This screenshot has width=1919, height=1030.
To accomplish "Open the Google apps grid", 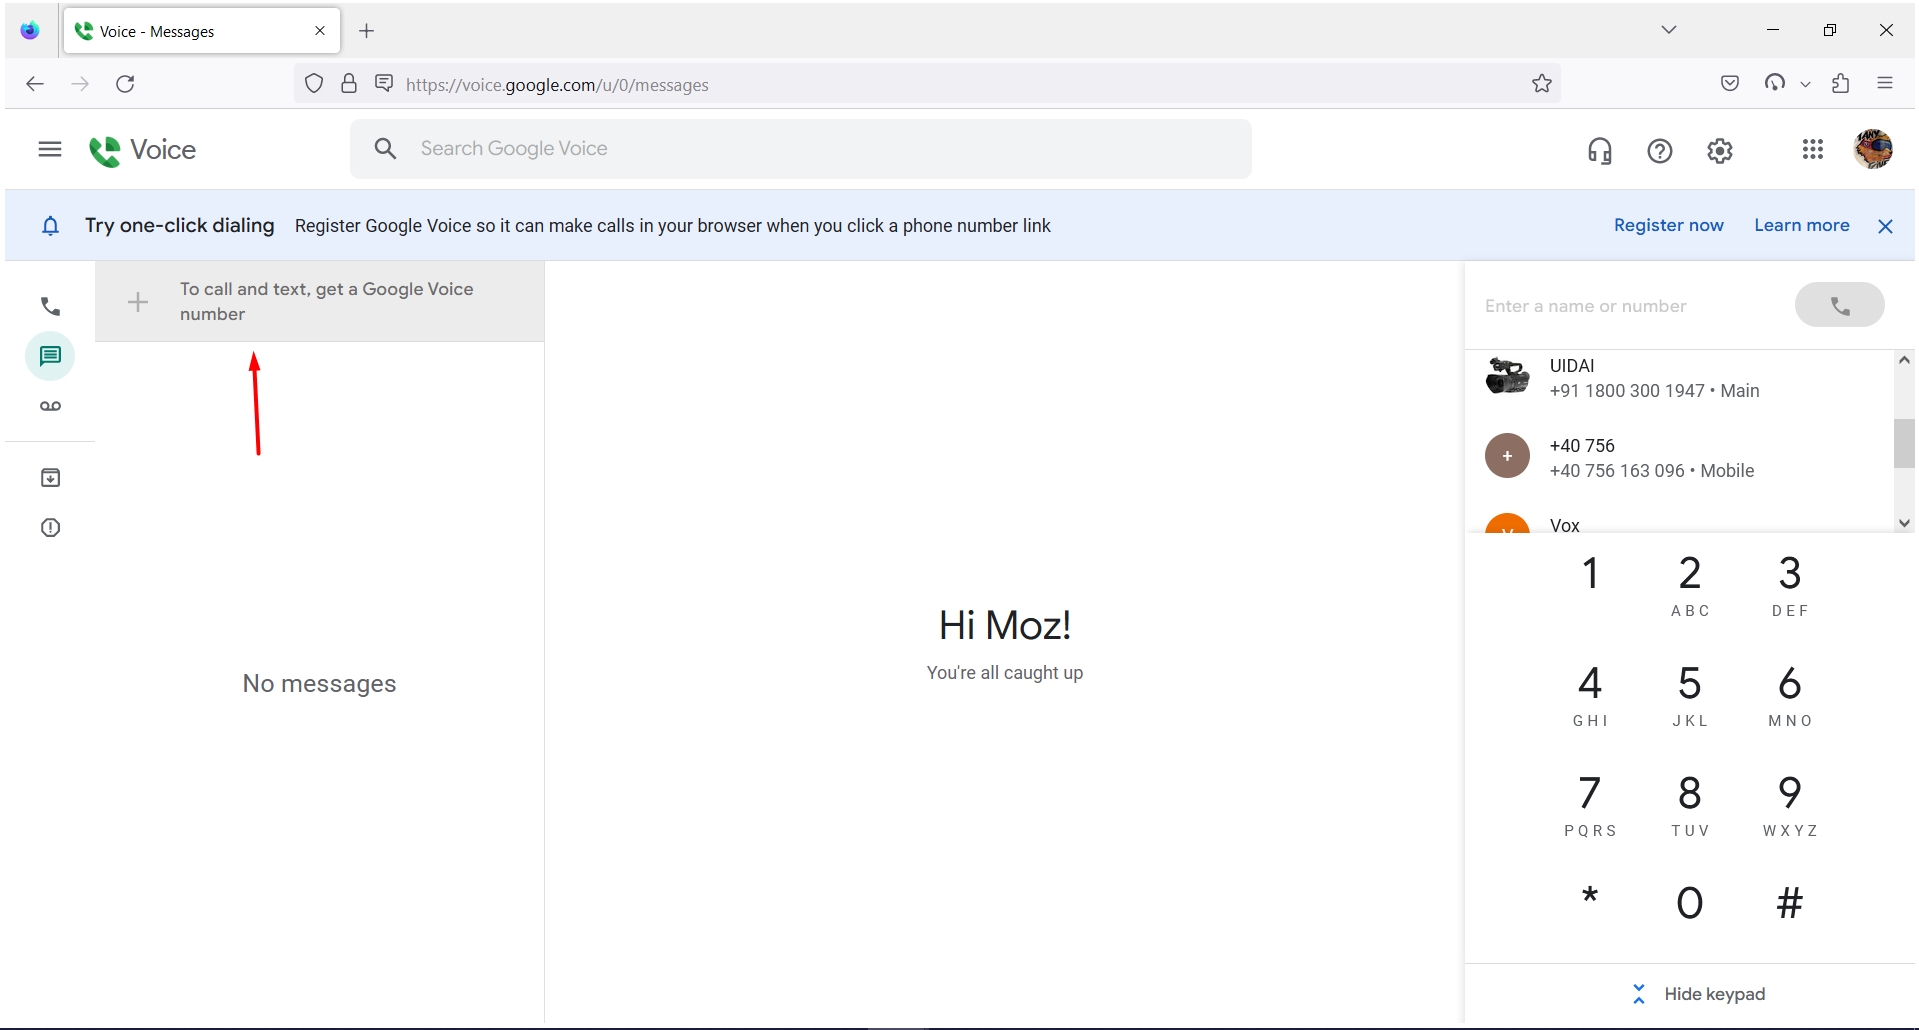I will [1812, 150].
